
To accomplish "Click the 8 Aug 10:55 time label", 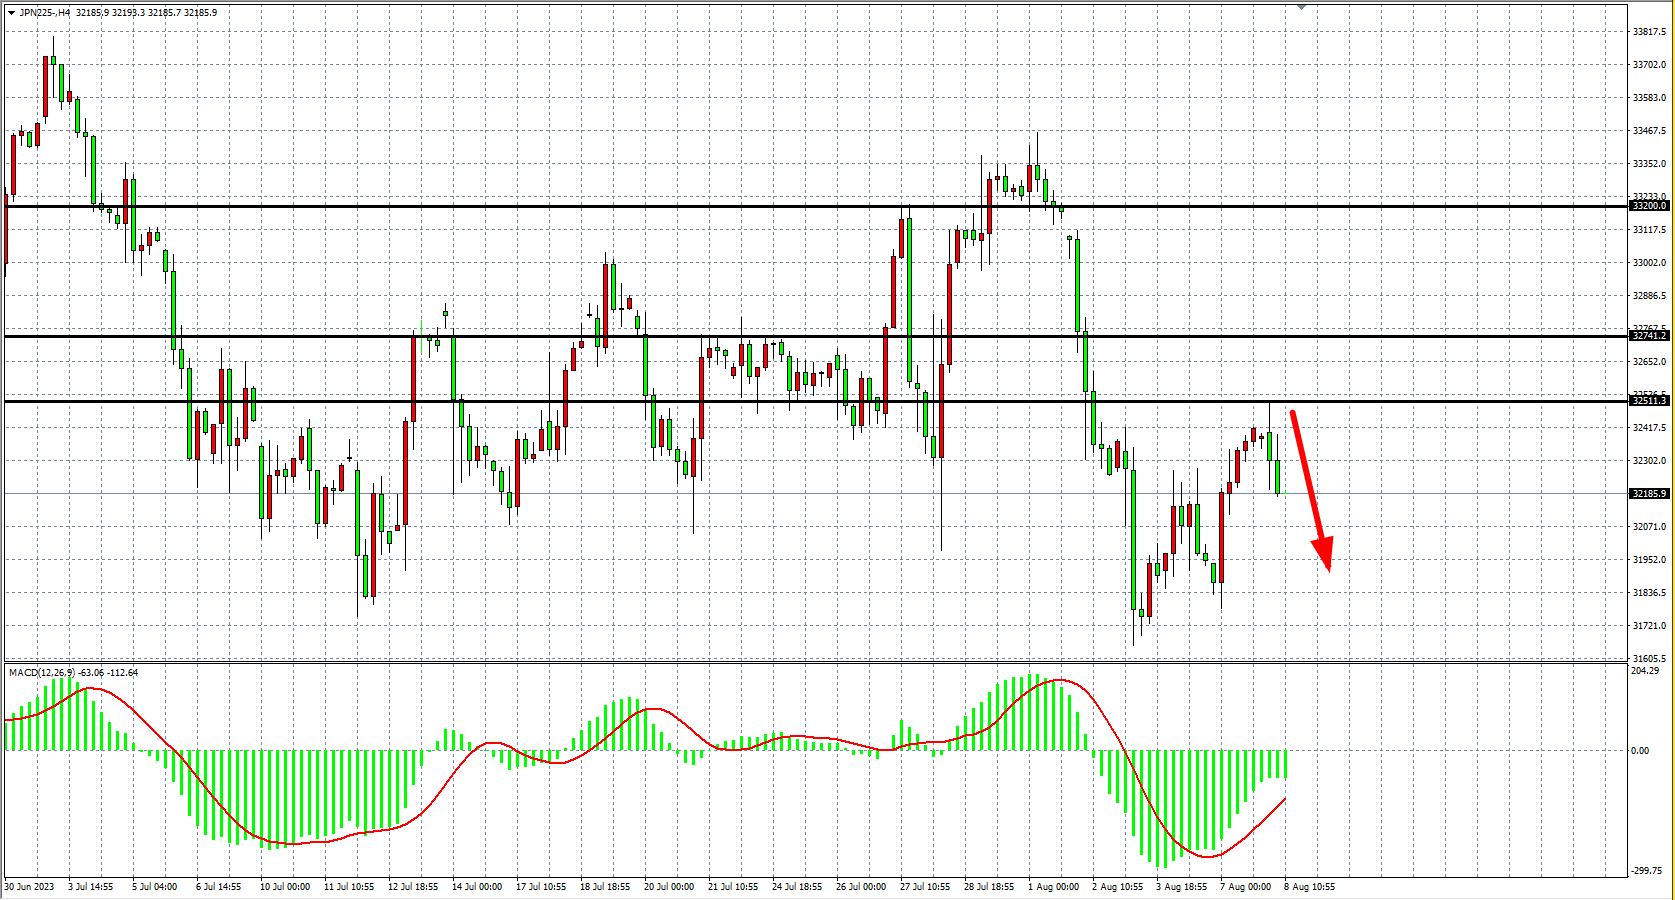I will [1310, 887].
